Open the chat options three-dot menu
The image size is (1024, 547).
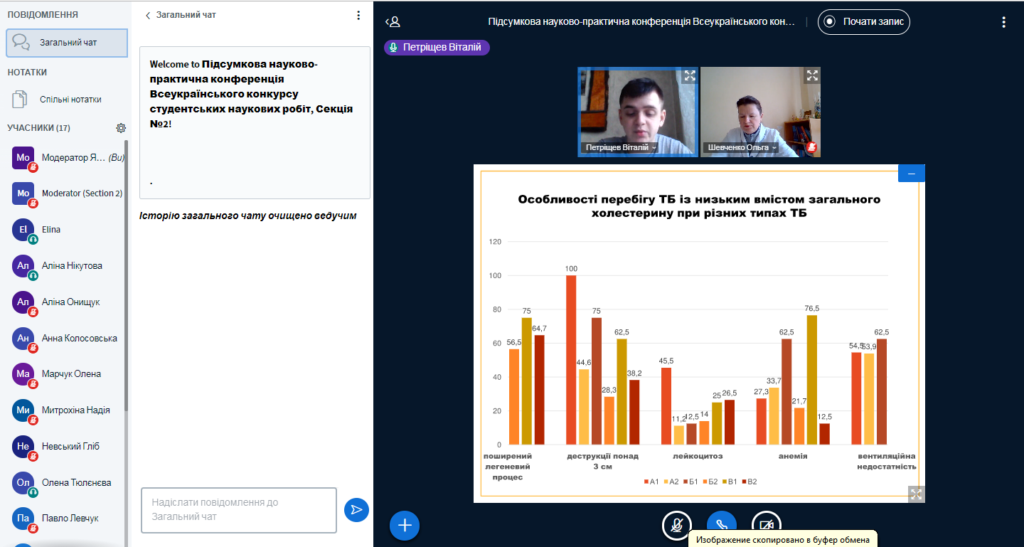[x=359, y=15]
